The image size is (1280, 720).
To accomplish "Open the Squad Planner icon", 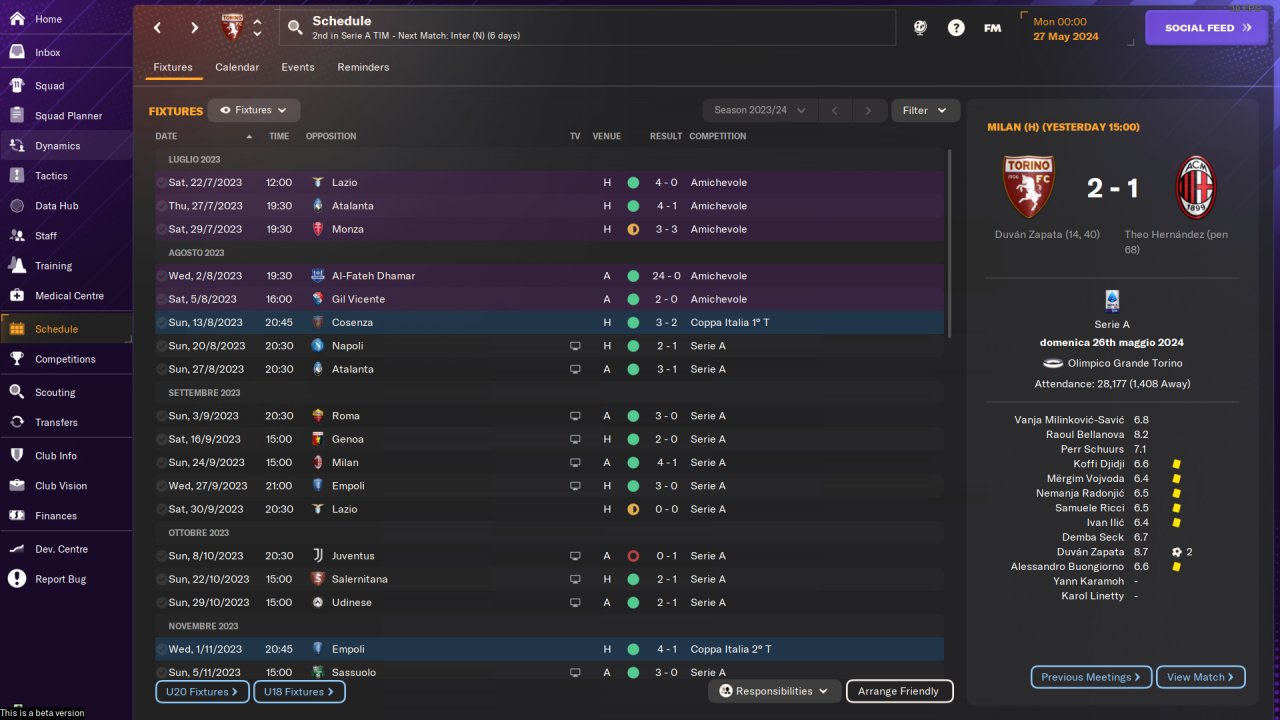I will coord(16,115).
